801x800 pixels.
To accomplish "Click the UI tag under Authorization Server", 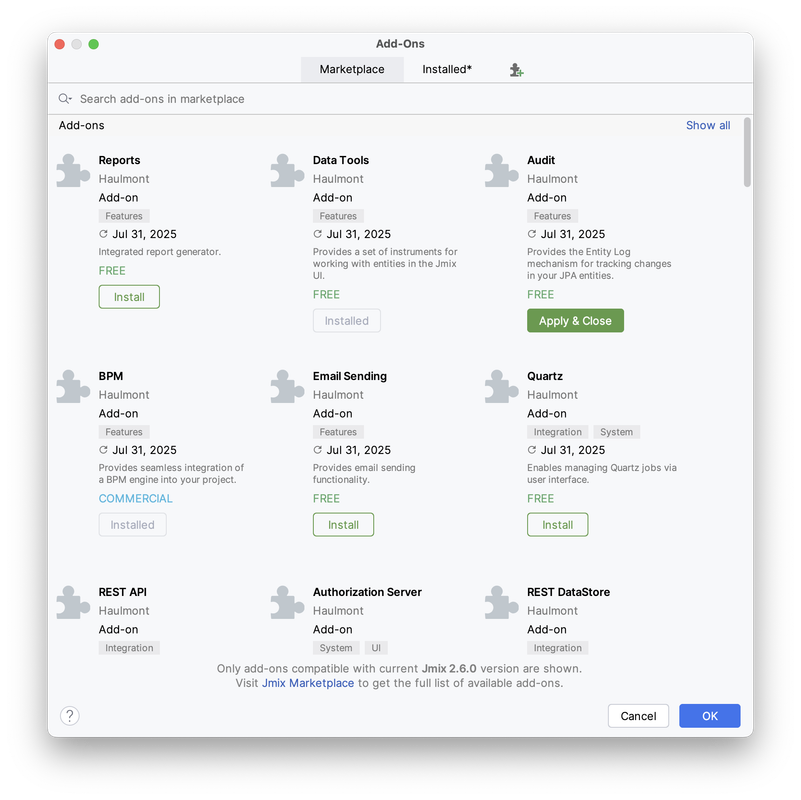I will 376,648.
